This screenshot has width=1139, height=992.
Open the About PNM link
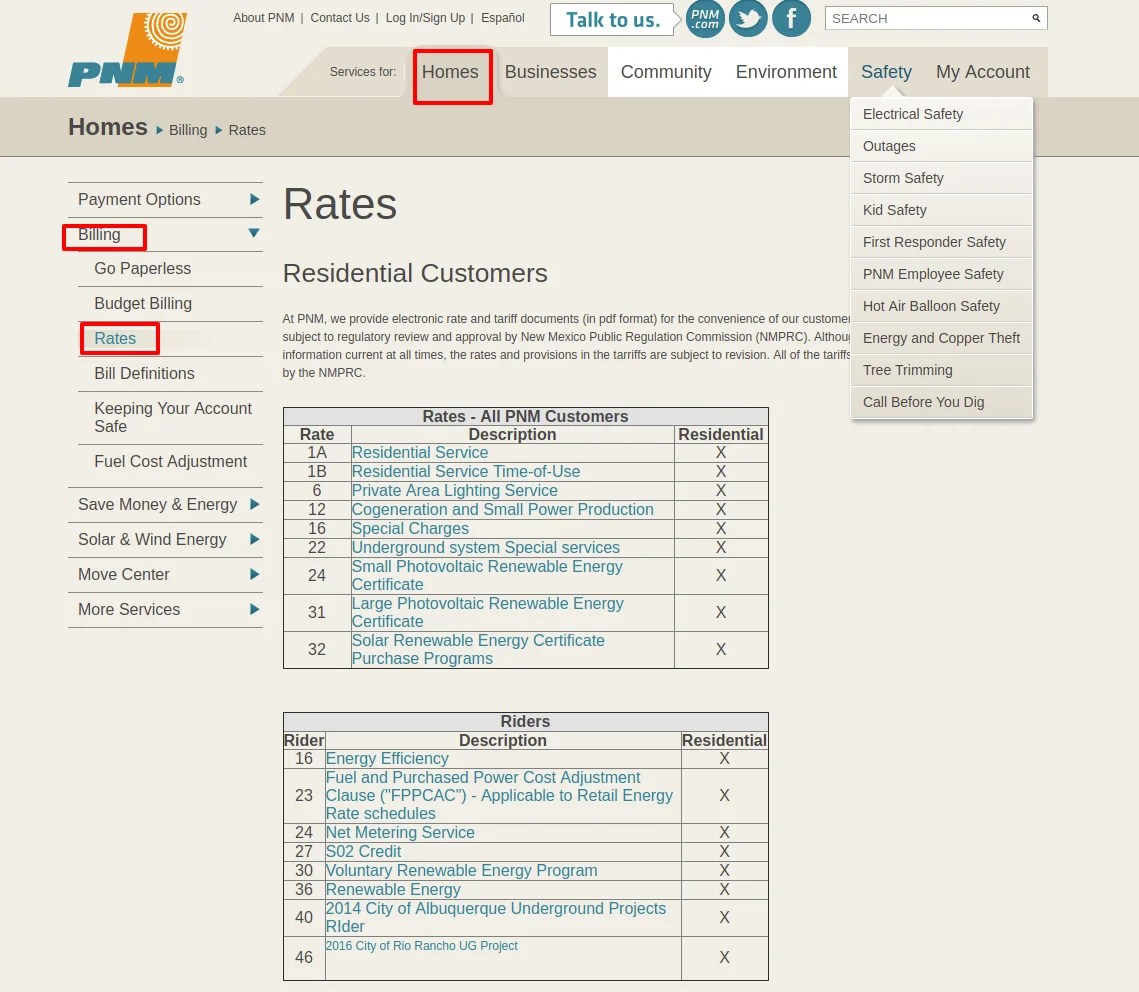pyautogui.click(x=264, y=17)
